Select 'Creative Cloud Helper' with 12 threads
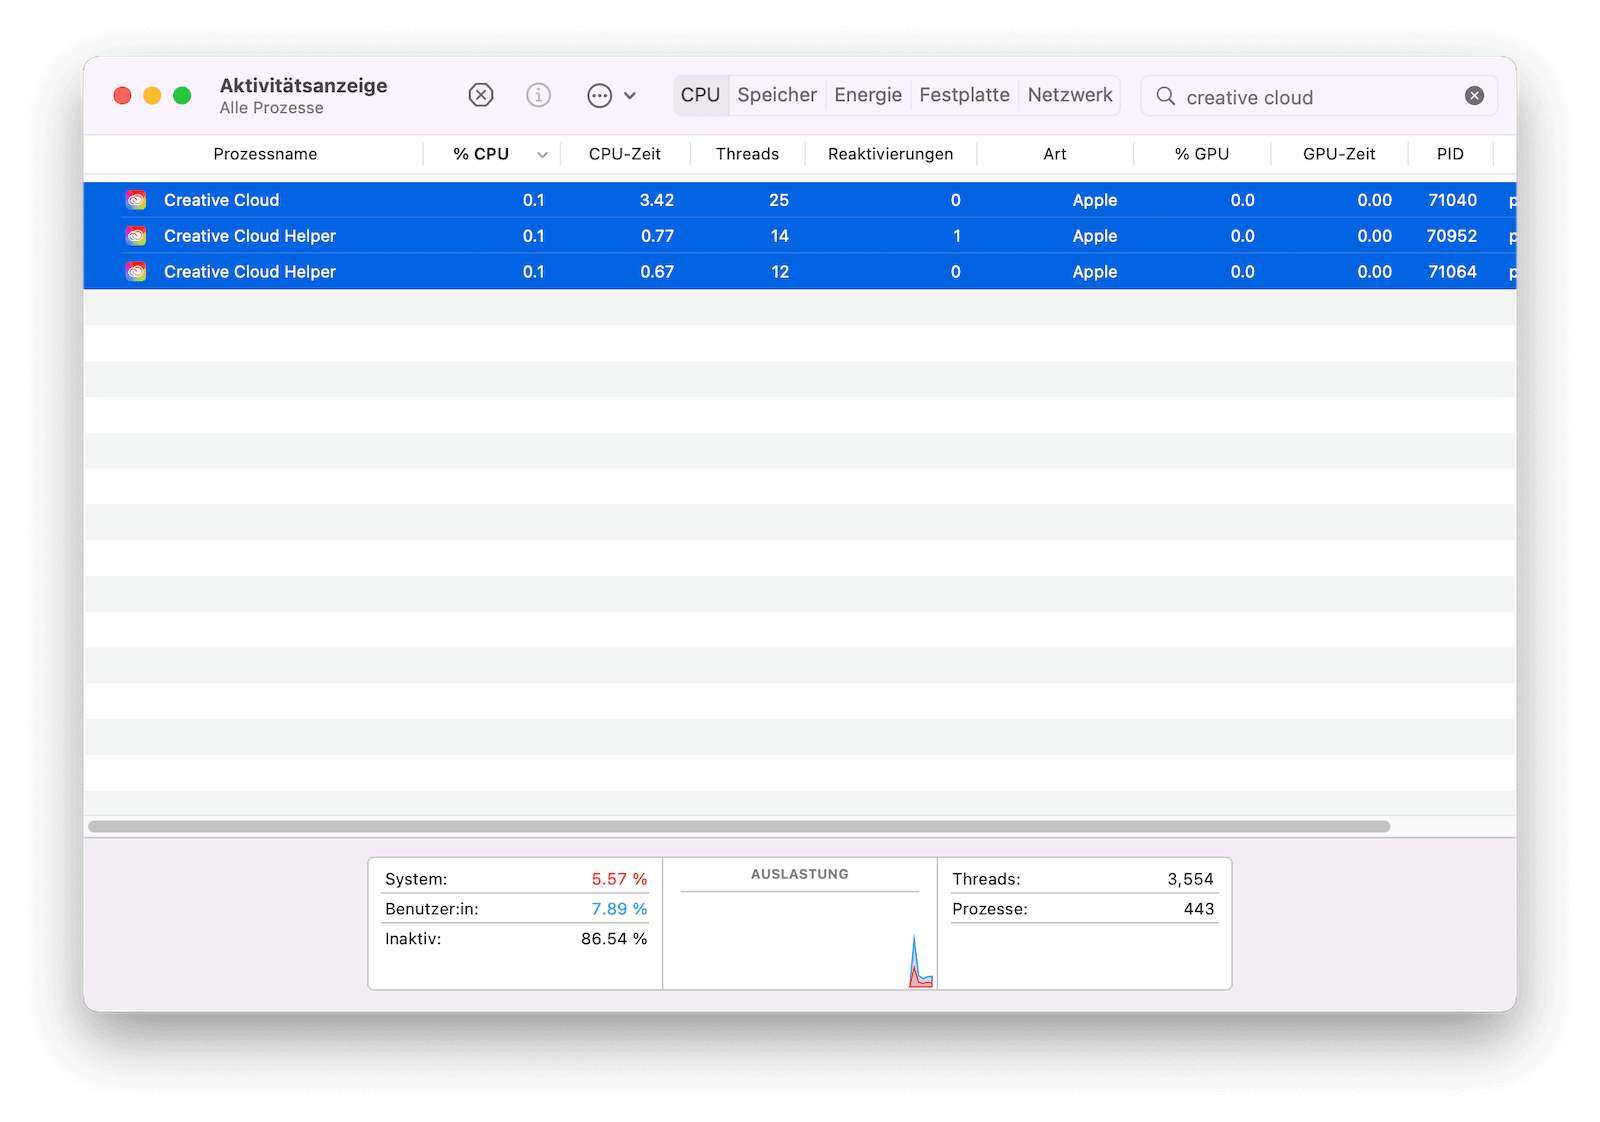 249,272
